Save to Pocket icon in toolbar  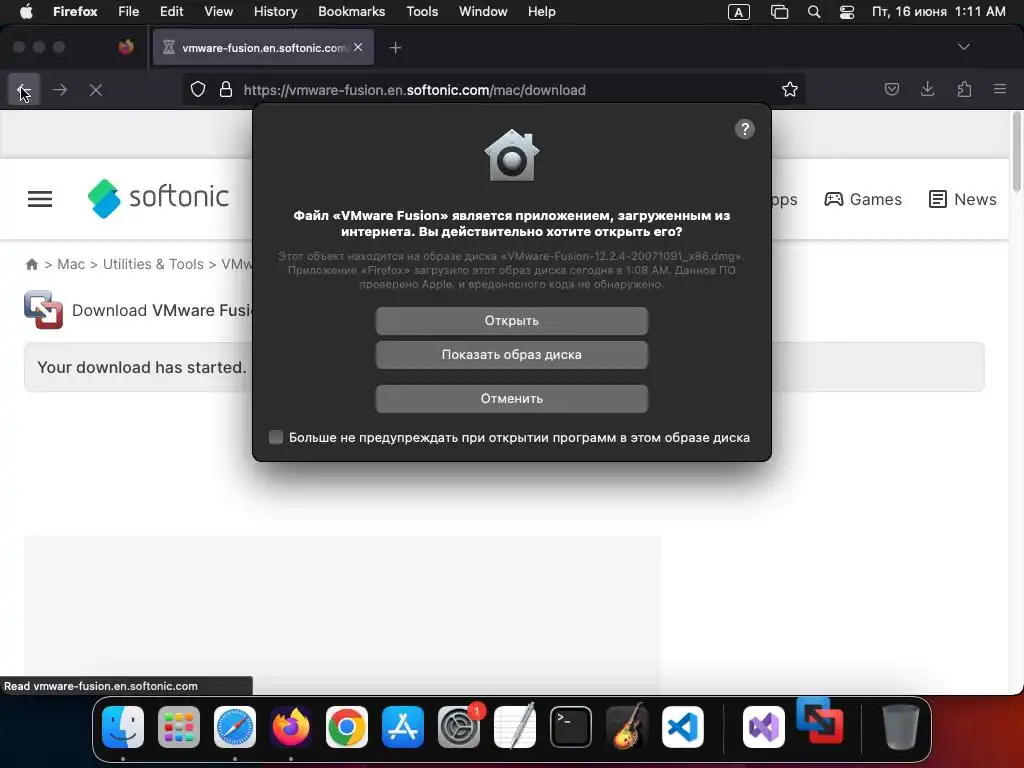891,89
